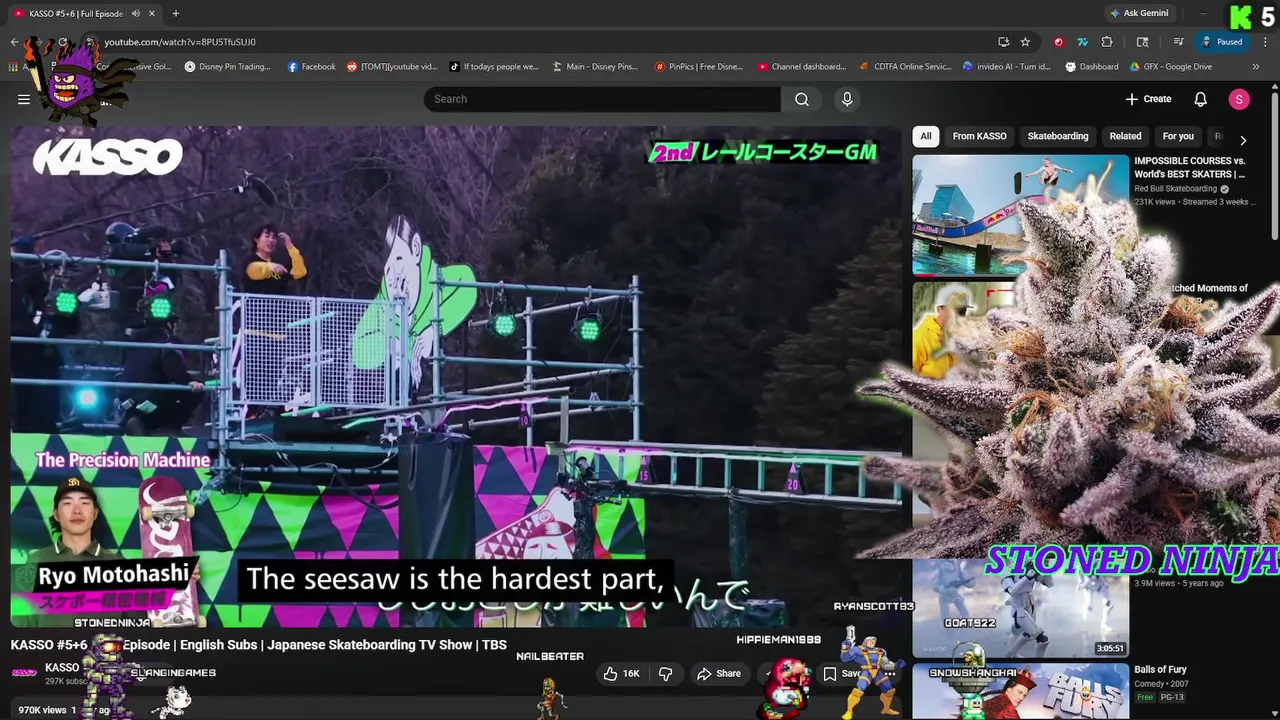This screenshot has width=1280, height=720.
Task: Click the Create button
Action: 1148,99
